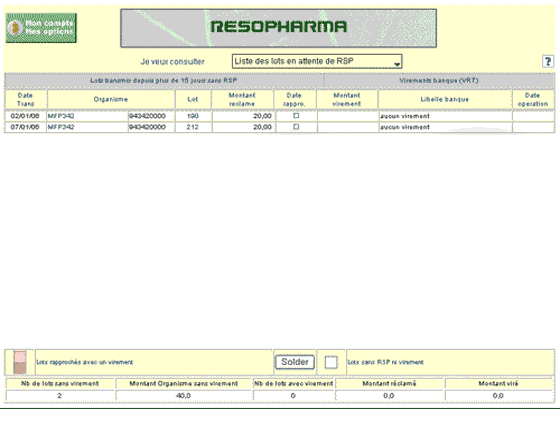Image resolution: width=560 pixels, height=423 pixels.
Task: Select date cell 02/01/06
Action: pos(25,116)
